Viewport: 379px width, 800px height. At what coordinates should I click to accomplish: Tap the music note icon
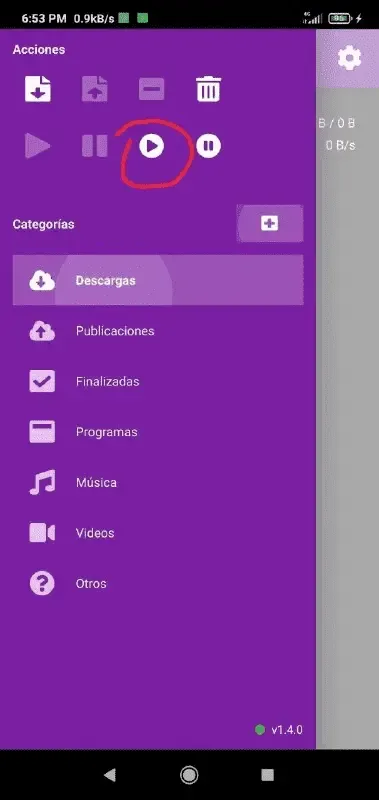pyautogui.click(x=42, y=483)
